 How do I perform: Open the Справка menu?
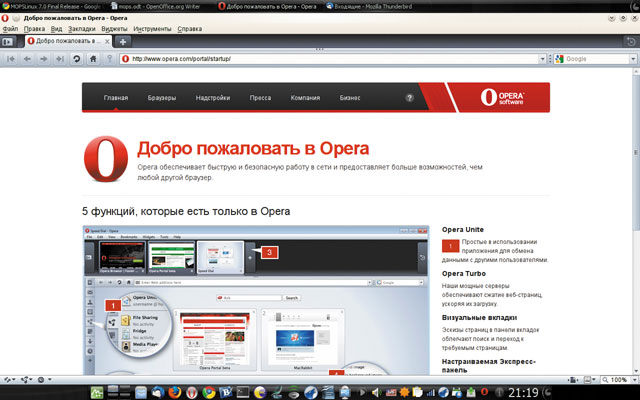(190, 29)
